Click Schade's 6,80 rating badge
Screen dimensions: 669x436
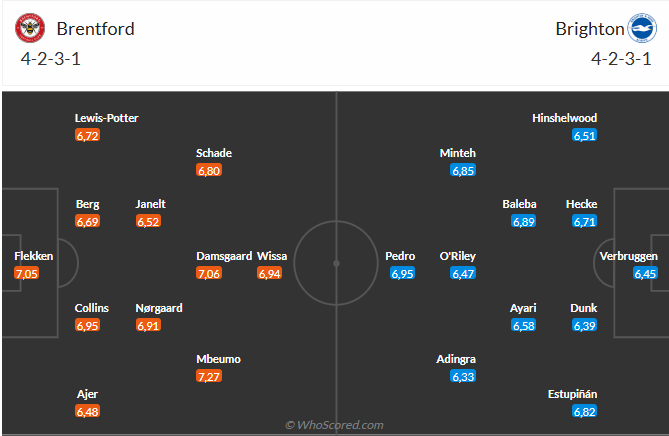[x=209, y=171]
